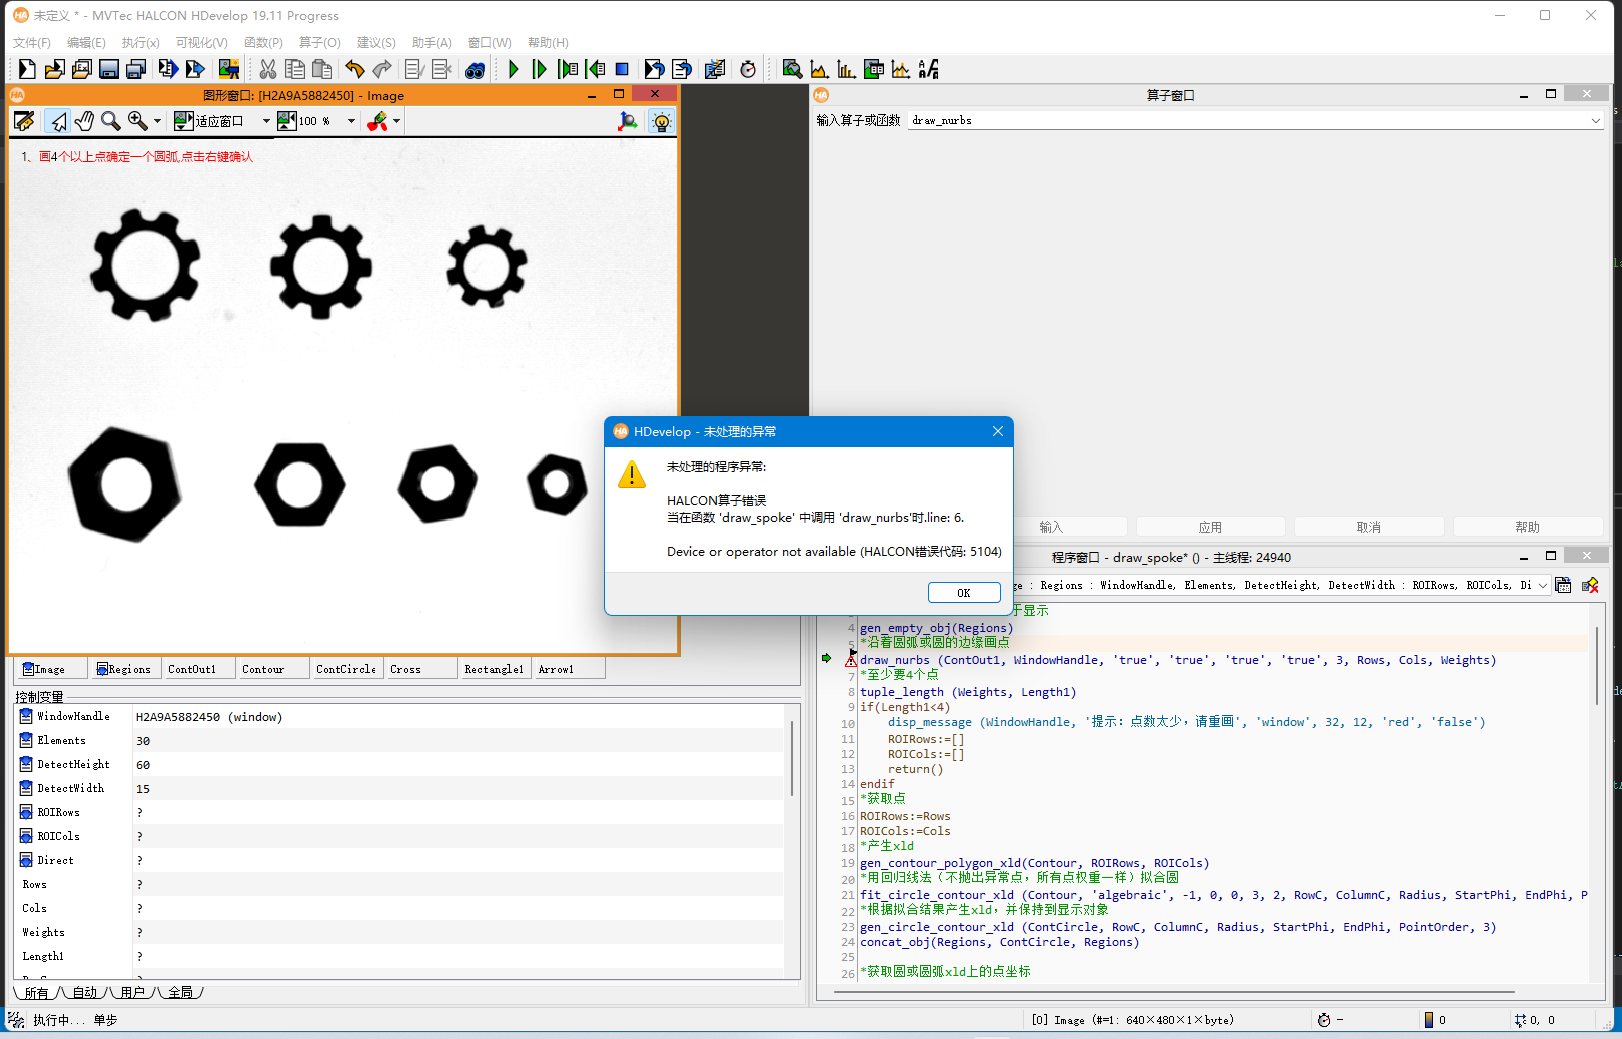Open the 适应窗口 fit window dropdown

click(265, 121)
